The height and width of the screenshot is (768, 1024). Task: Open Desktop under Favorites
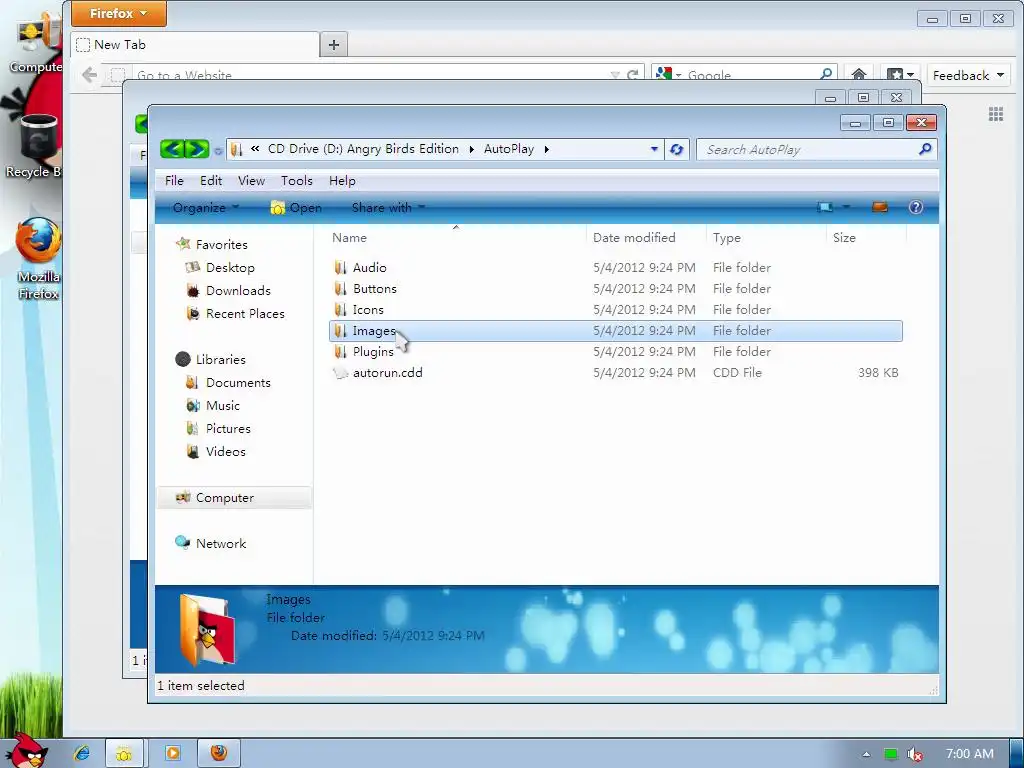[x=230, y=268]
